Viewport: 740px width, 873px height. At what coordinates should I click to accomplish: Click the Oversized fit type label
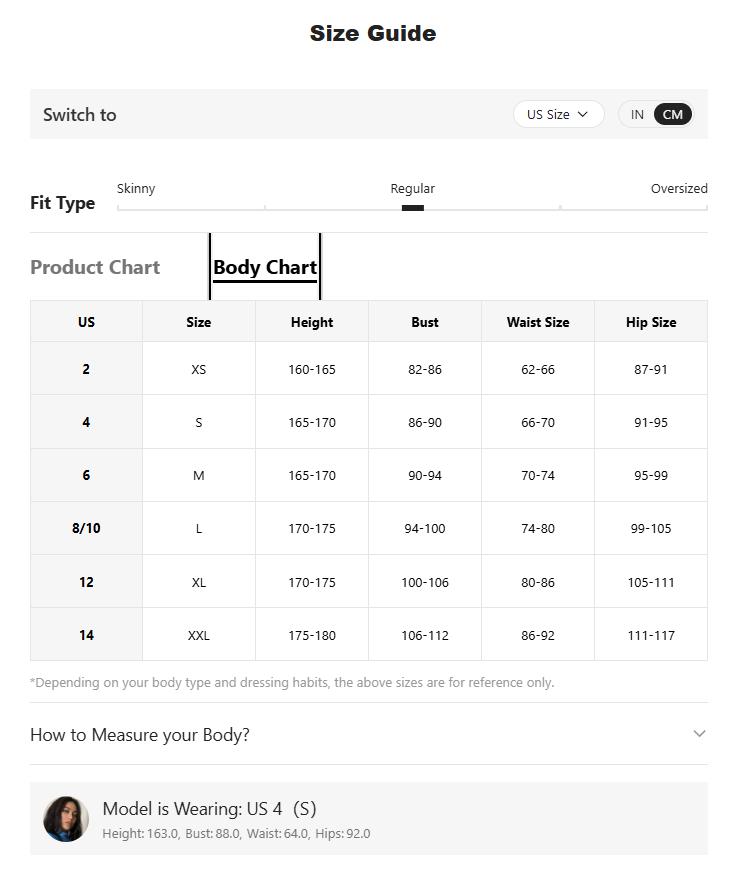[679, 189]
